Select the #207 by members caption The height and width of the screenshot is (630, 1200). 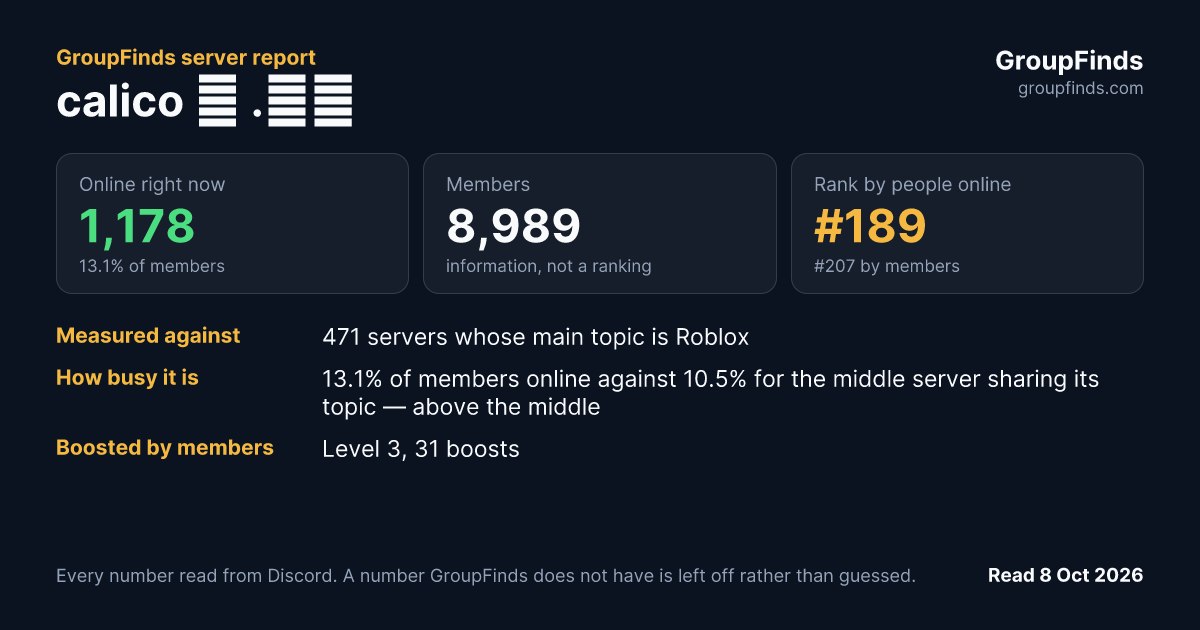(x=887, y=266)
